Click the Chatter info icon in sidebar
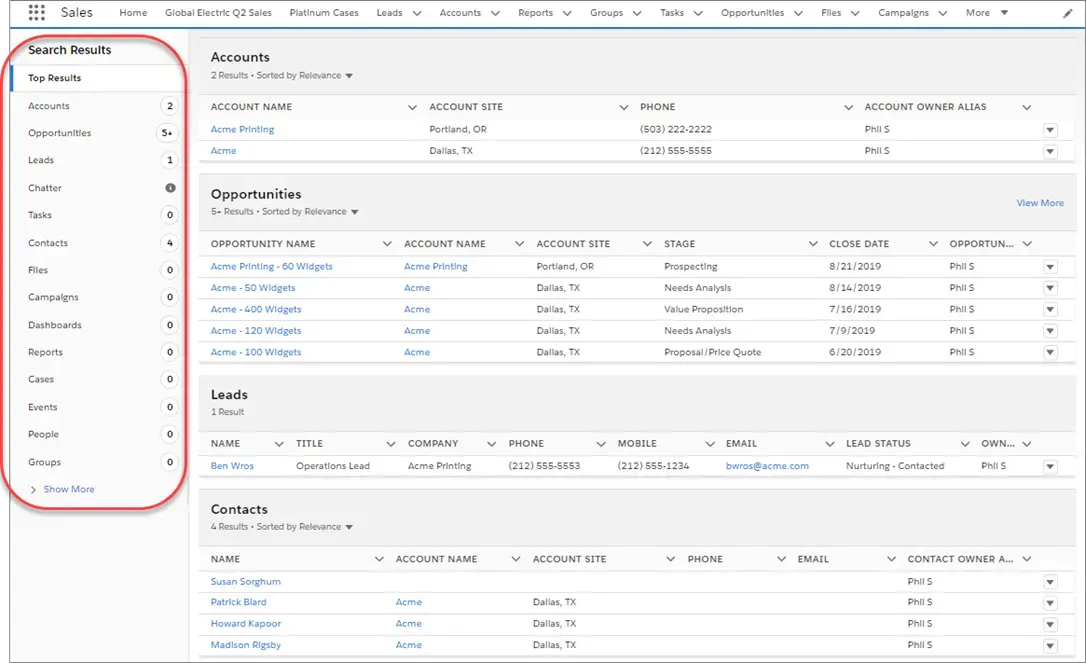Viewport: 1086px width, 663px height. (170, 188)
